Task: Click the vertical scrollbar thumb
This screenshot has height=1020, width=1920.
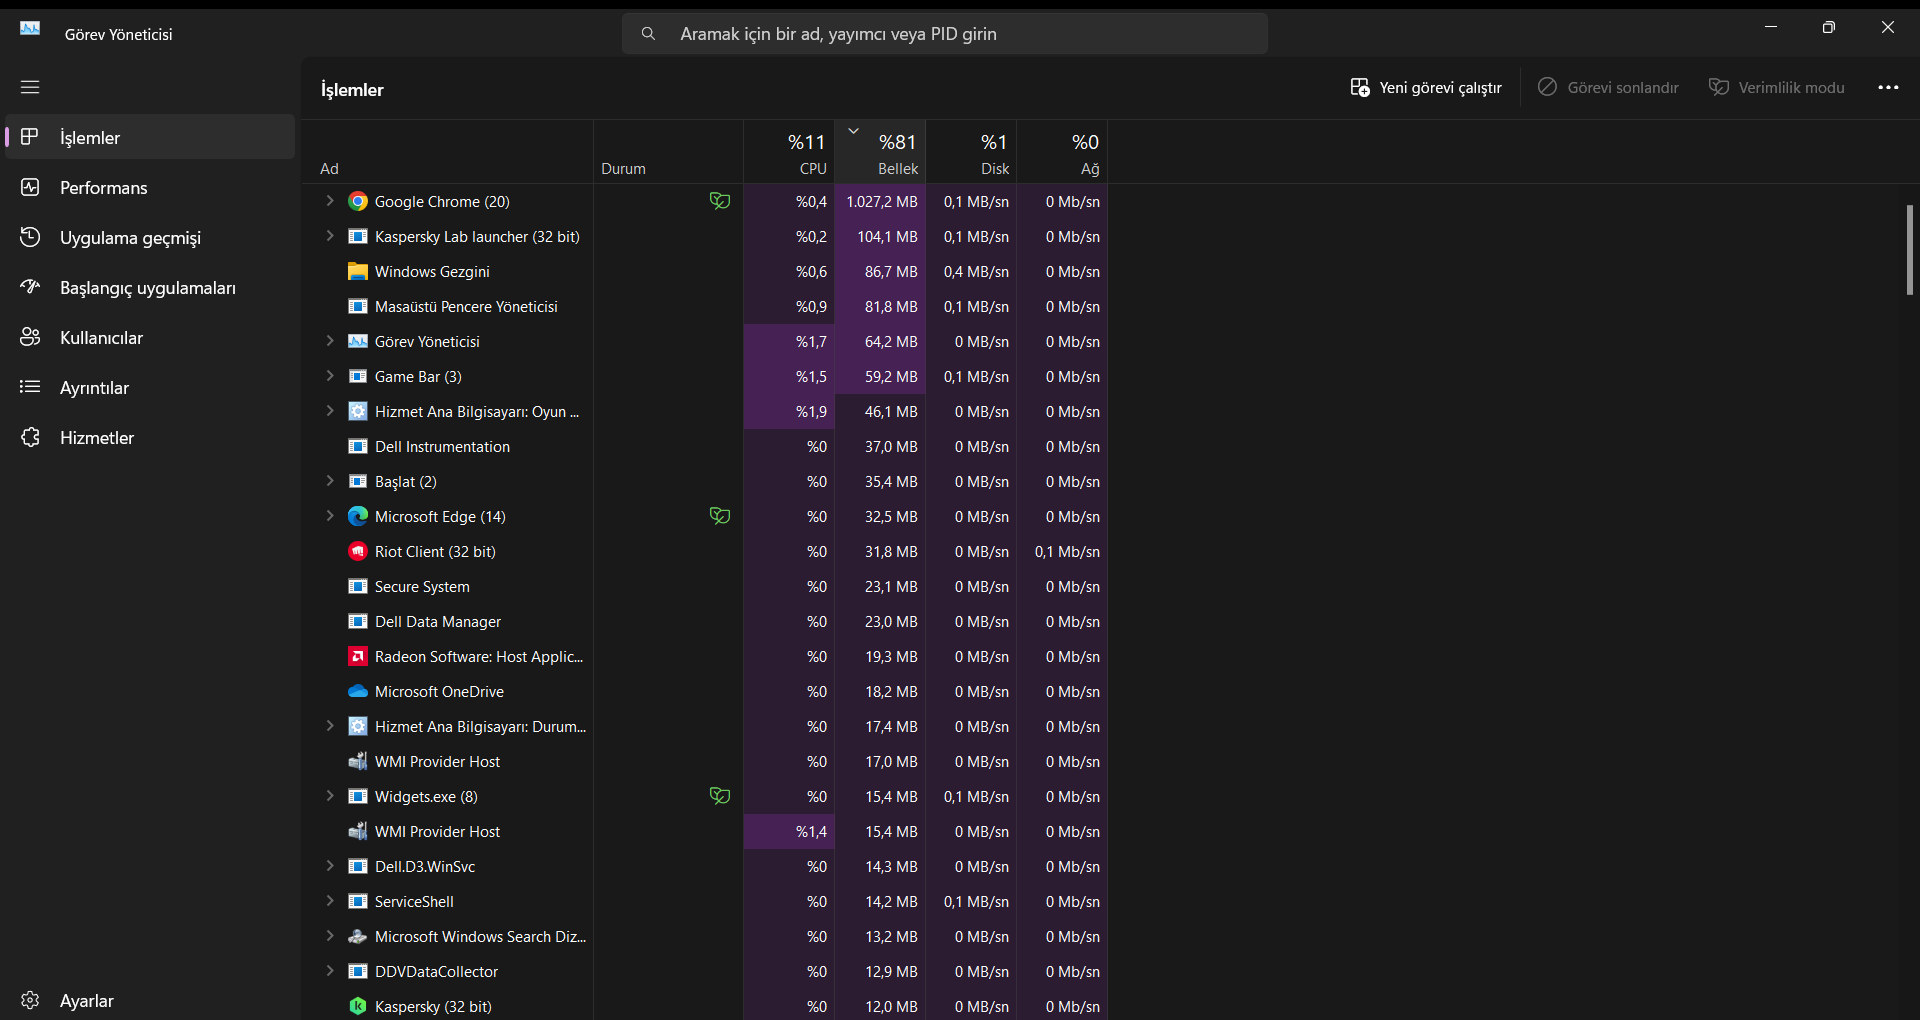Action: point(1910,250)
